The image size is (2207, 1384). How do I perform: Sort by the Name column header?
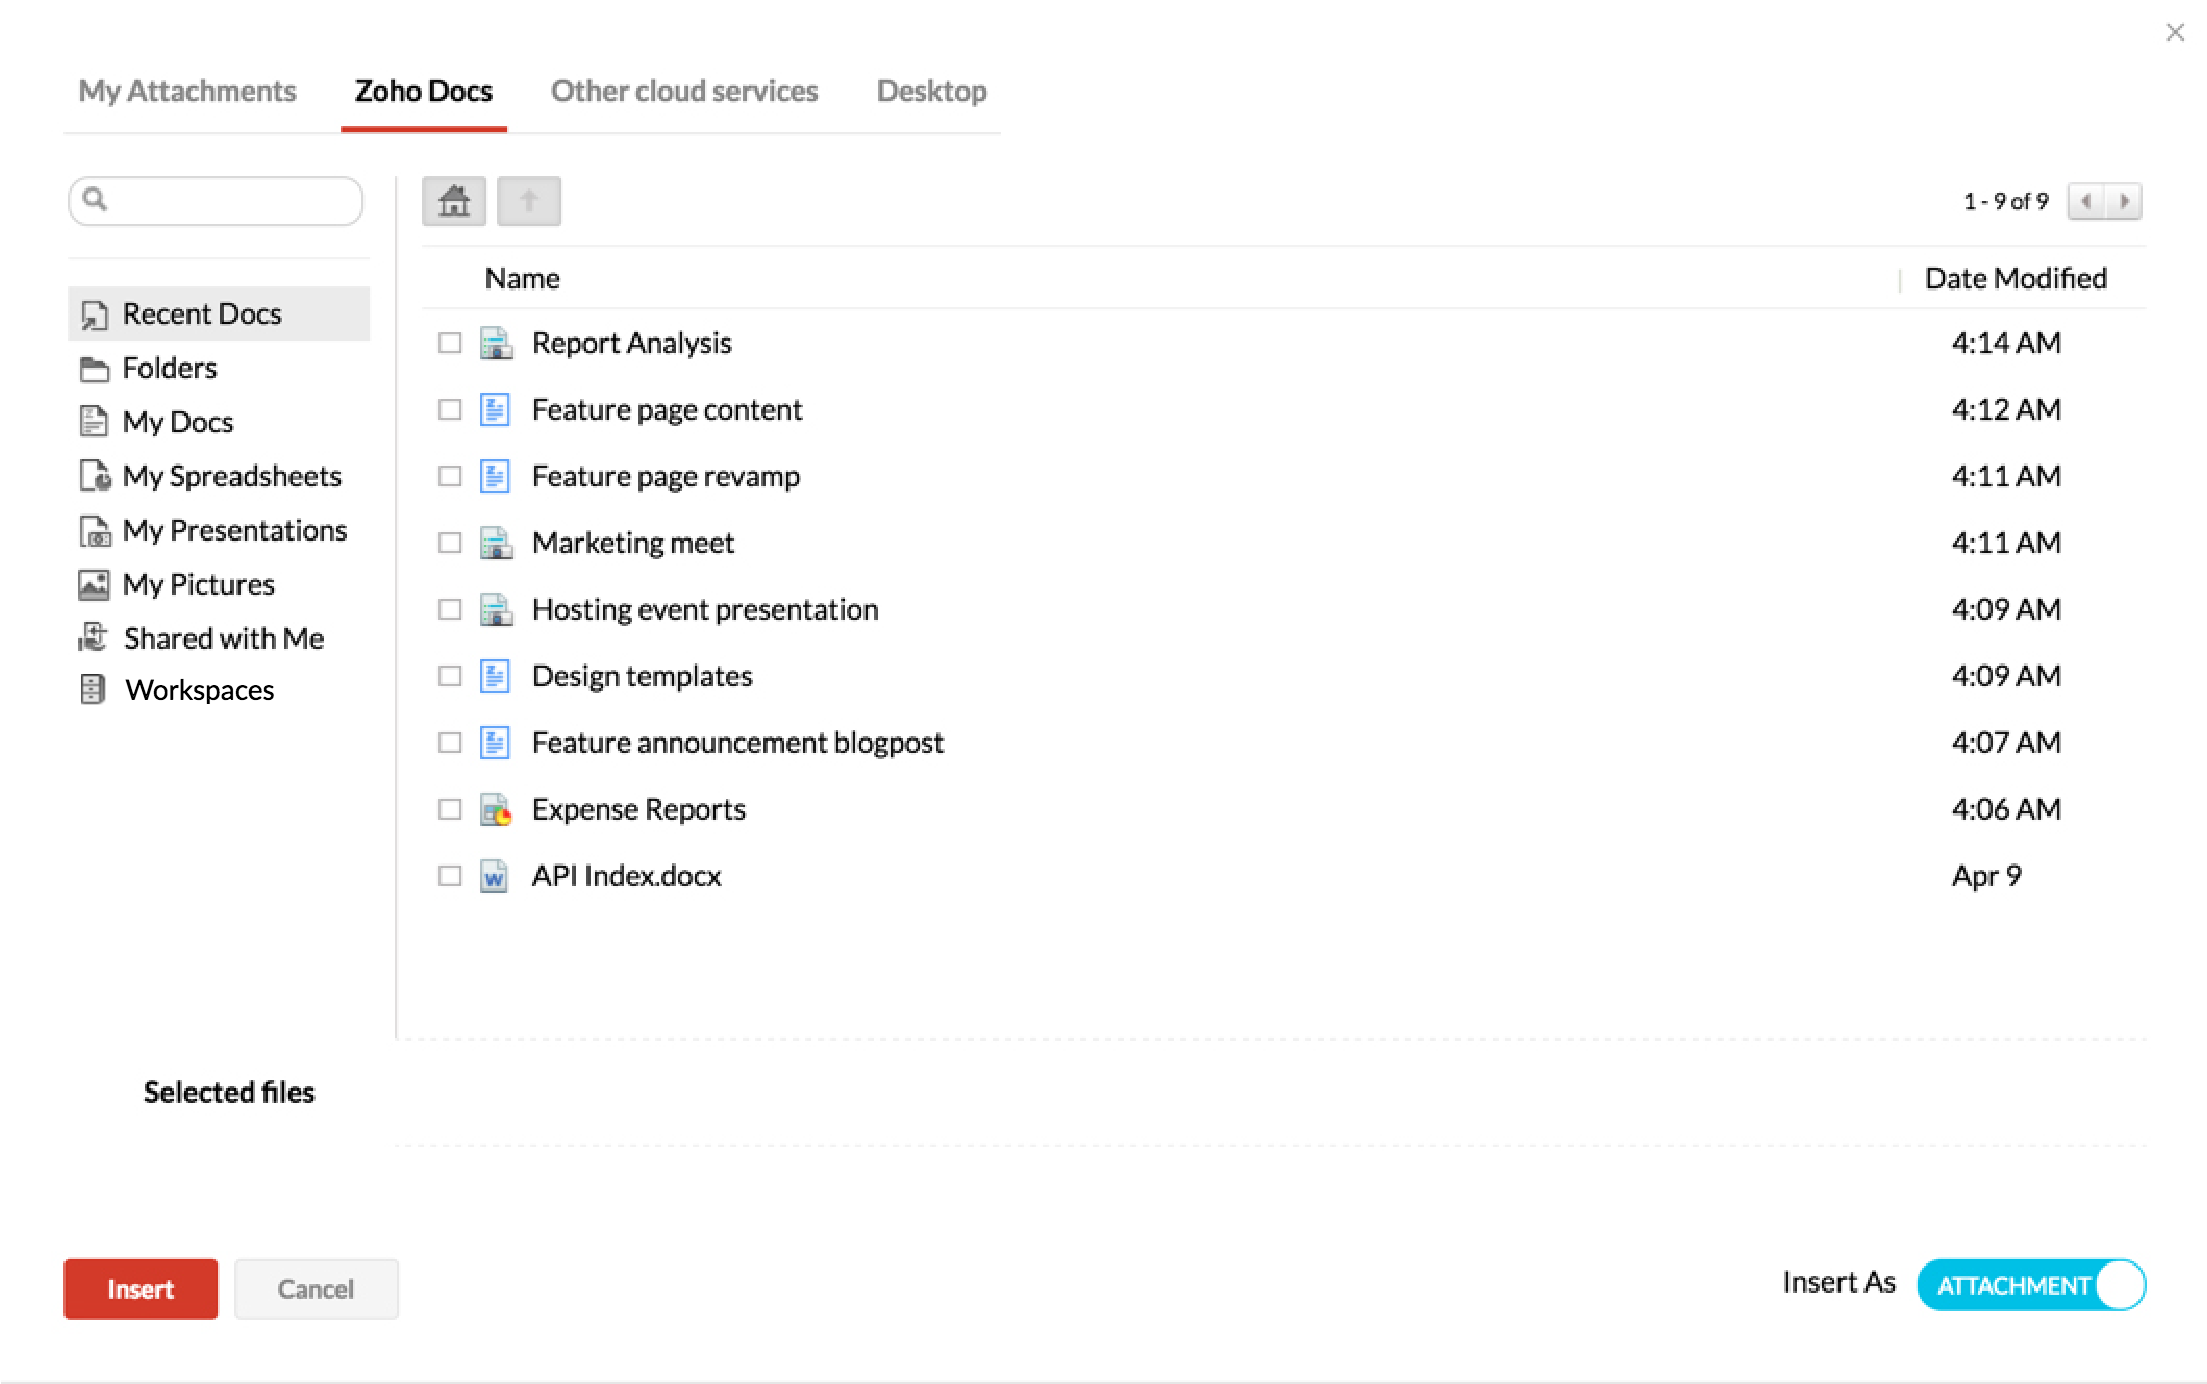522,279
